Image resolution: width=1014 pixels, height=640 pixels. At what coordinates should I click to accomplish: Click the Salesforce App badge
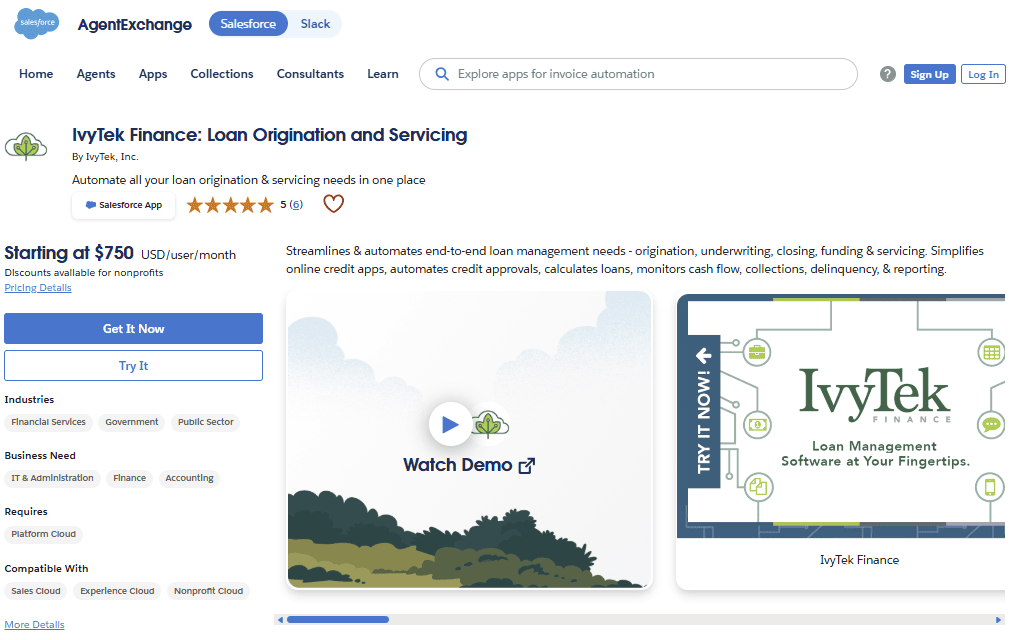click(x=124, y=205)
